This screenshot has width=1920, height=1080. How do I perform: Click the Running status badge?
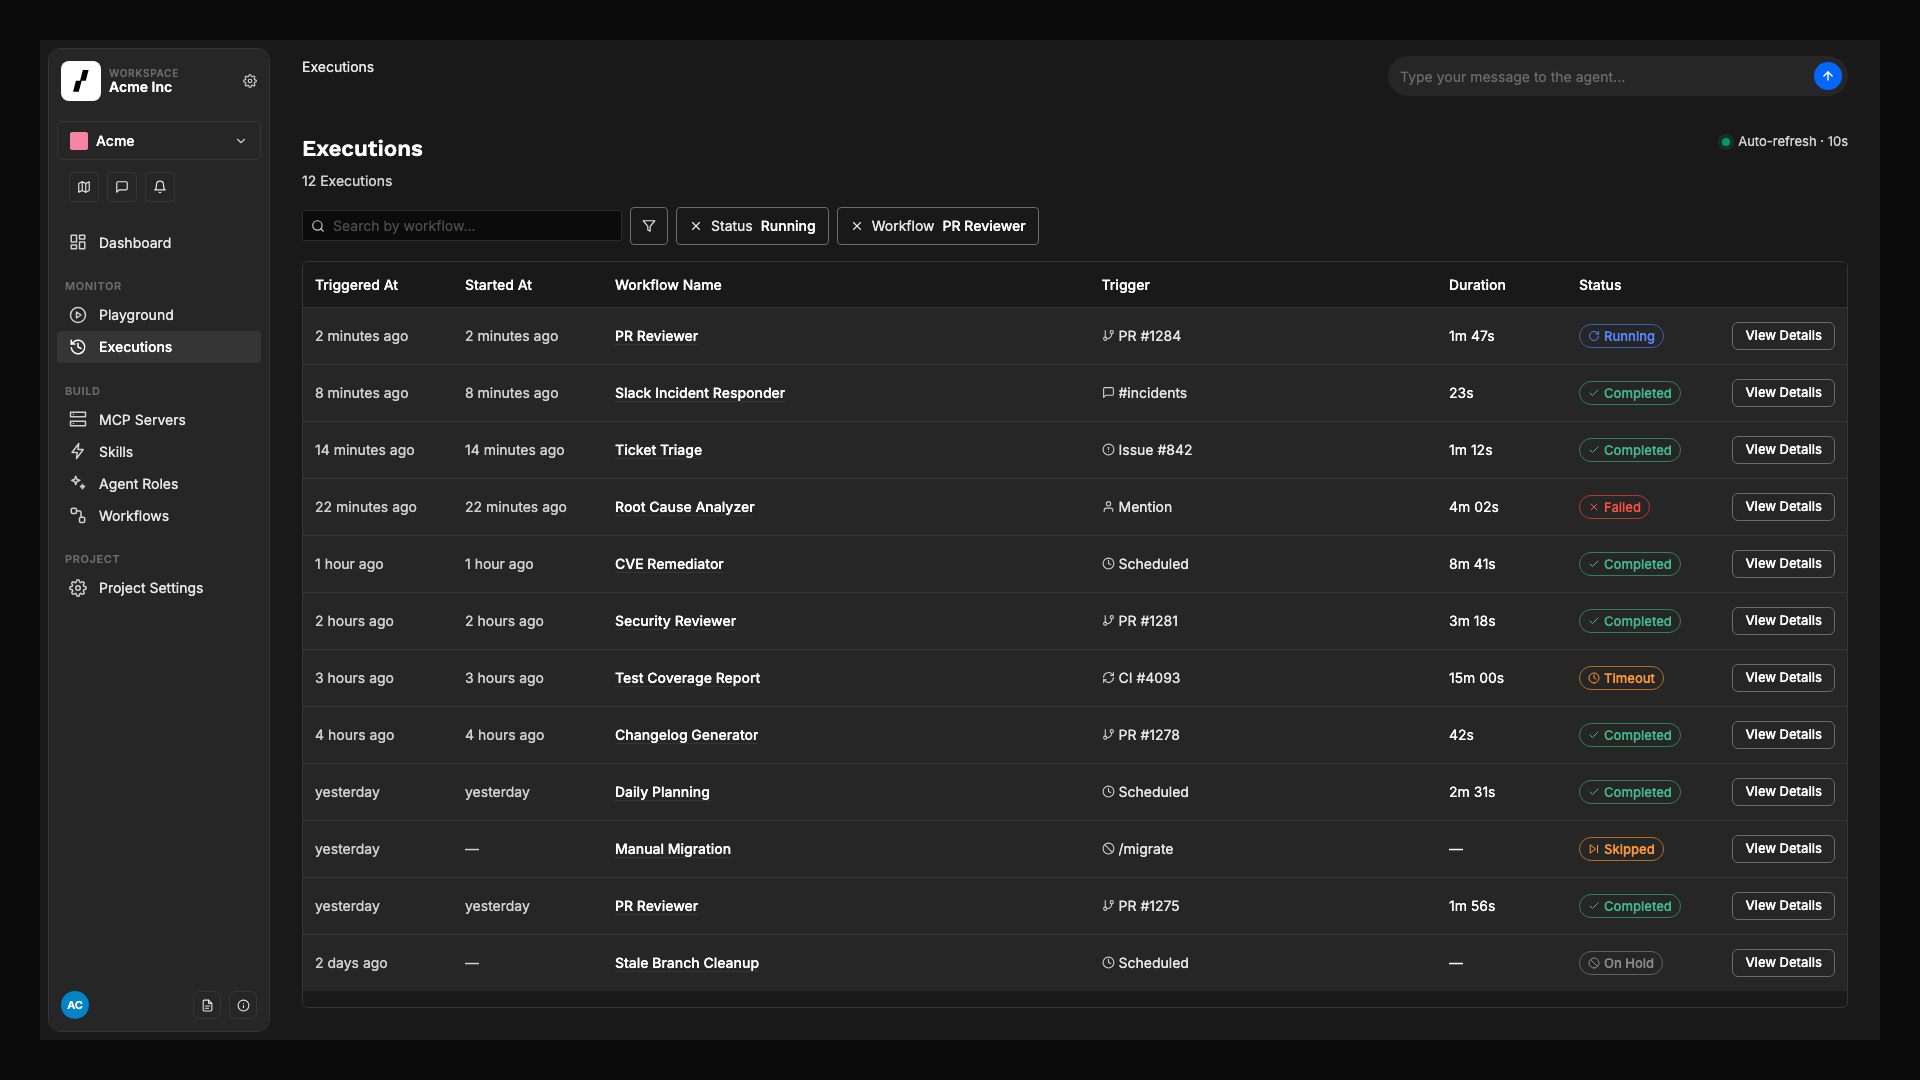point(1621,336)
